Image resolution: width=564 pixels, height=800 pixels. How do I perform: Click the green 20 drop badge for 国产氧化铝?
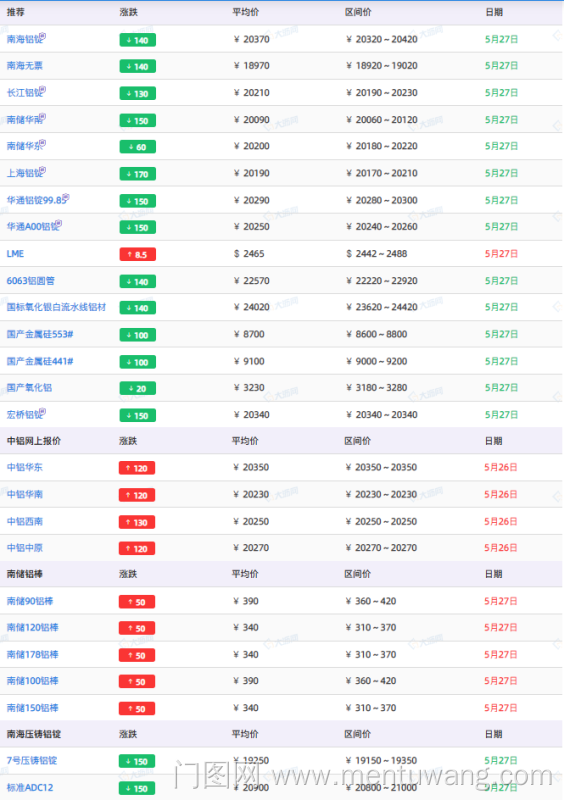click(x=137, y=389)
